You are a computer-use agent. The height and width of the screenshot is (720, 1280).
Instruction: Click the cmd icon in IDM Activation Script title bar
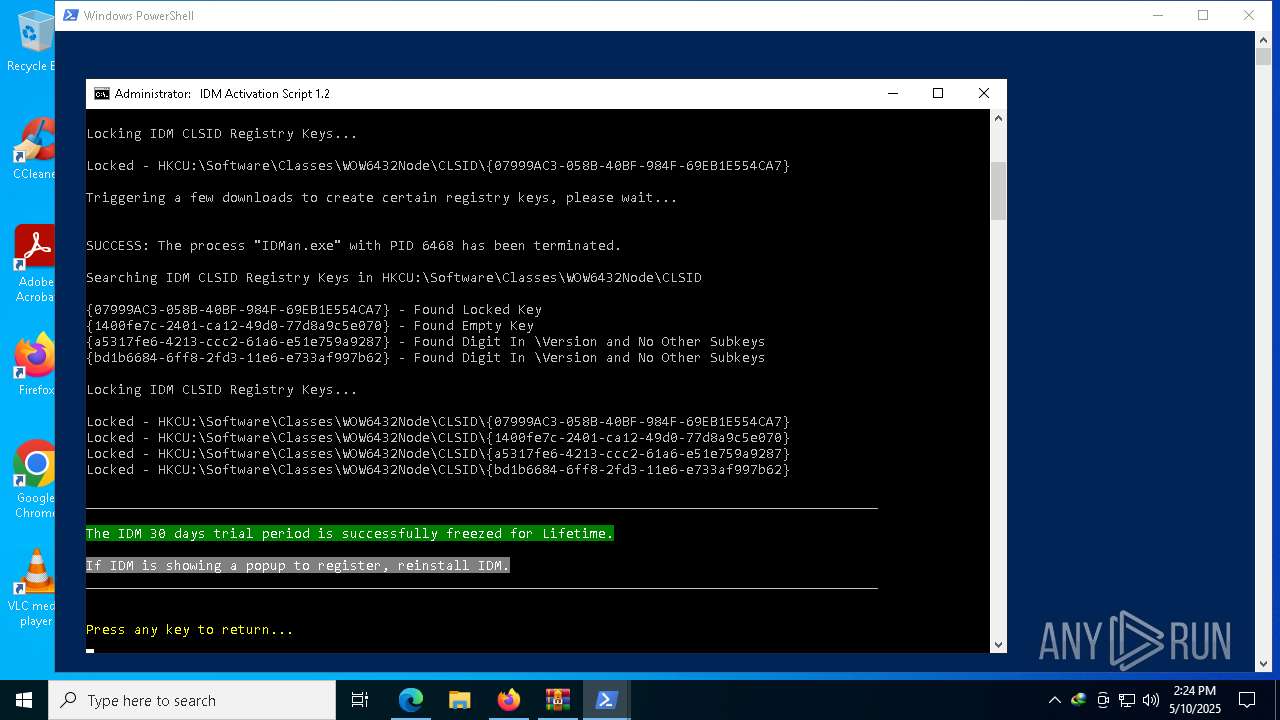(x=102, y=94)
